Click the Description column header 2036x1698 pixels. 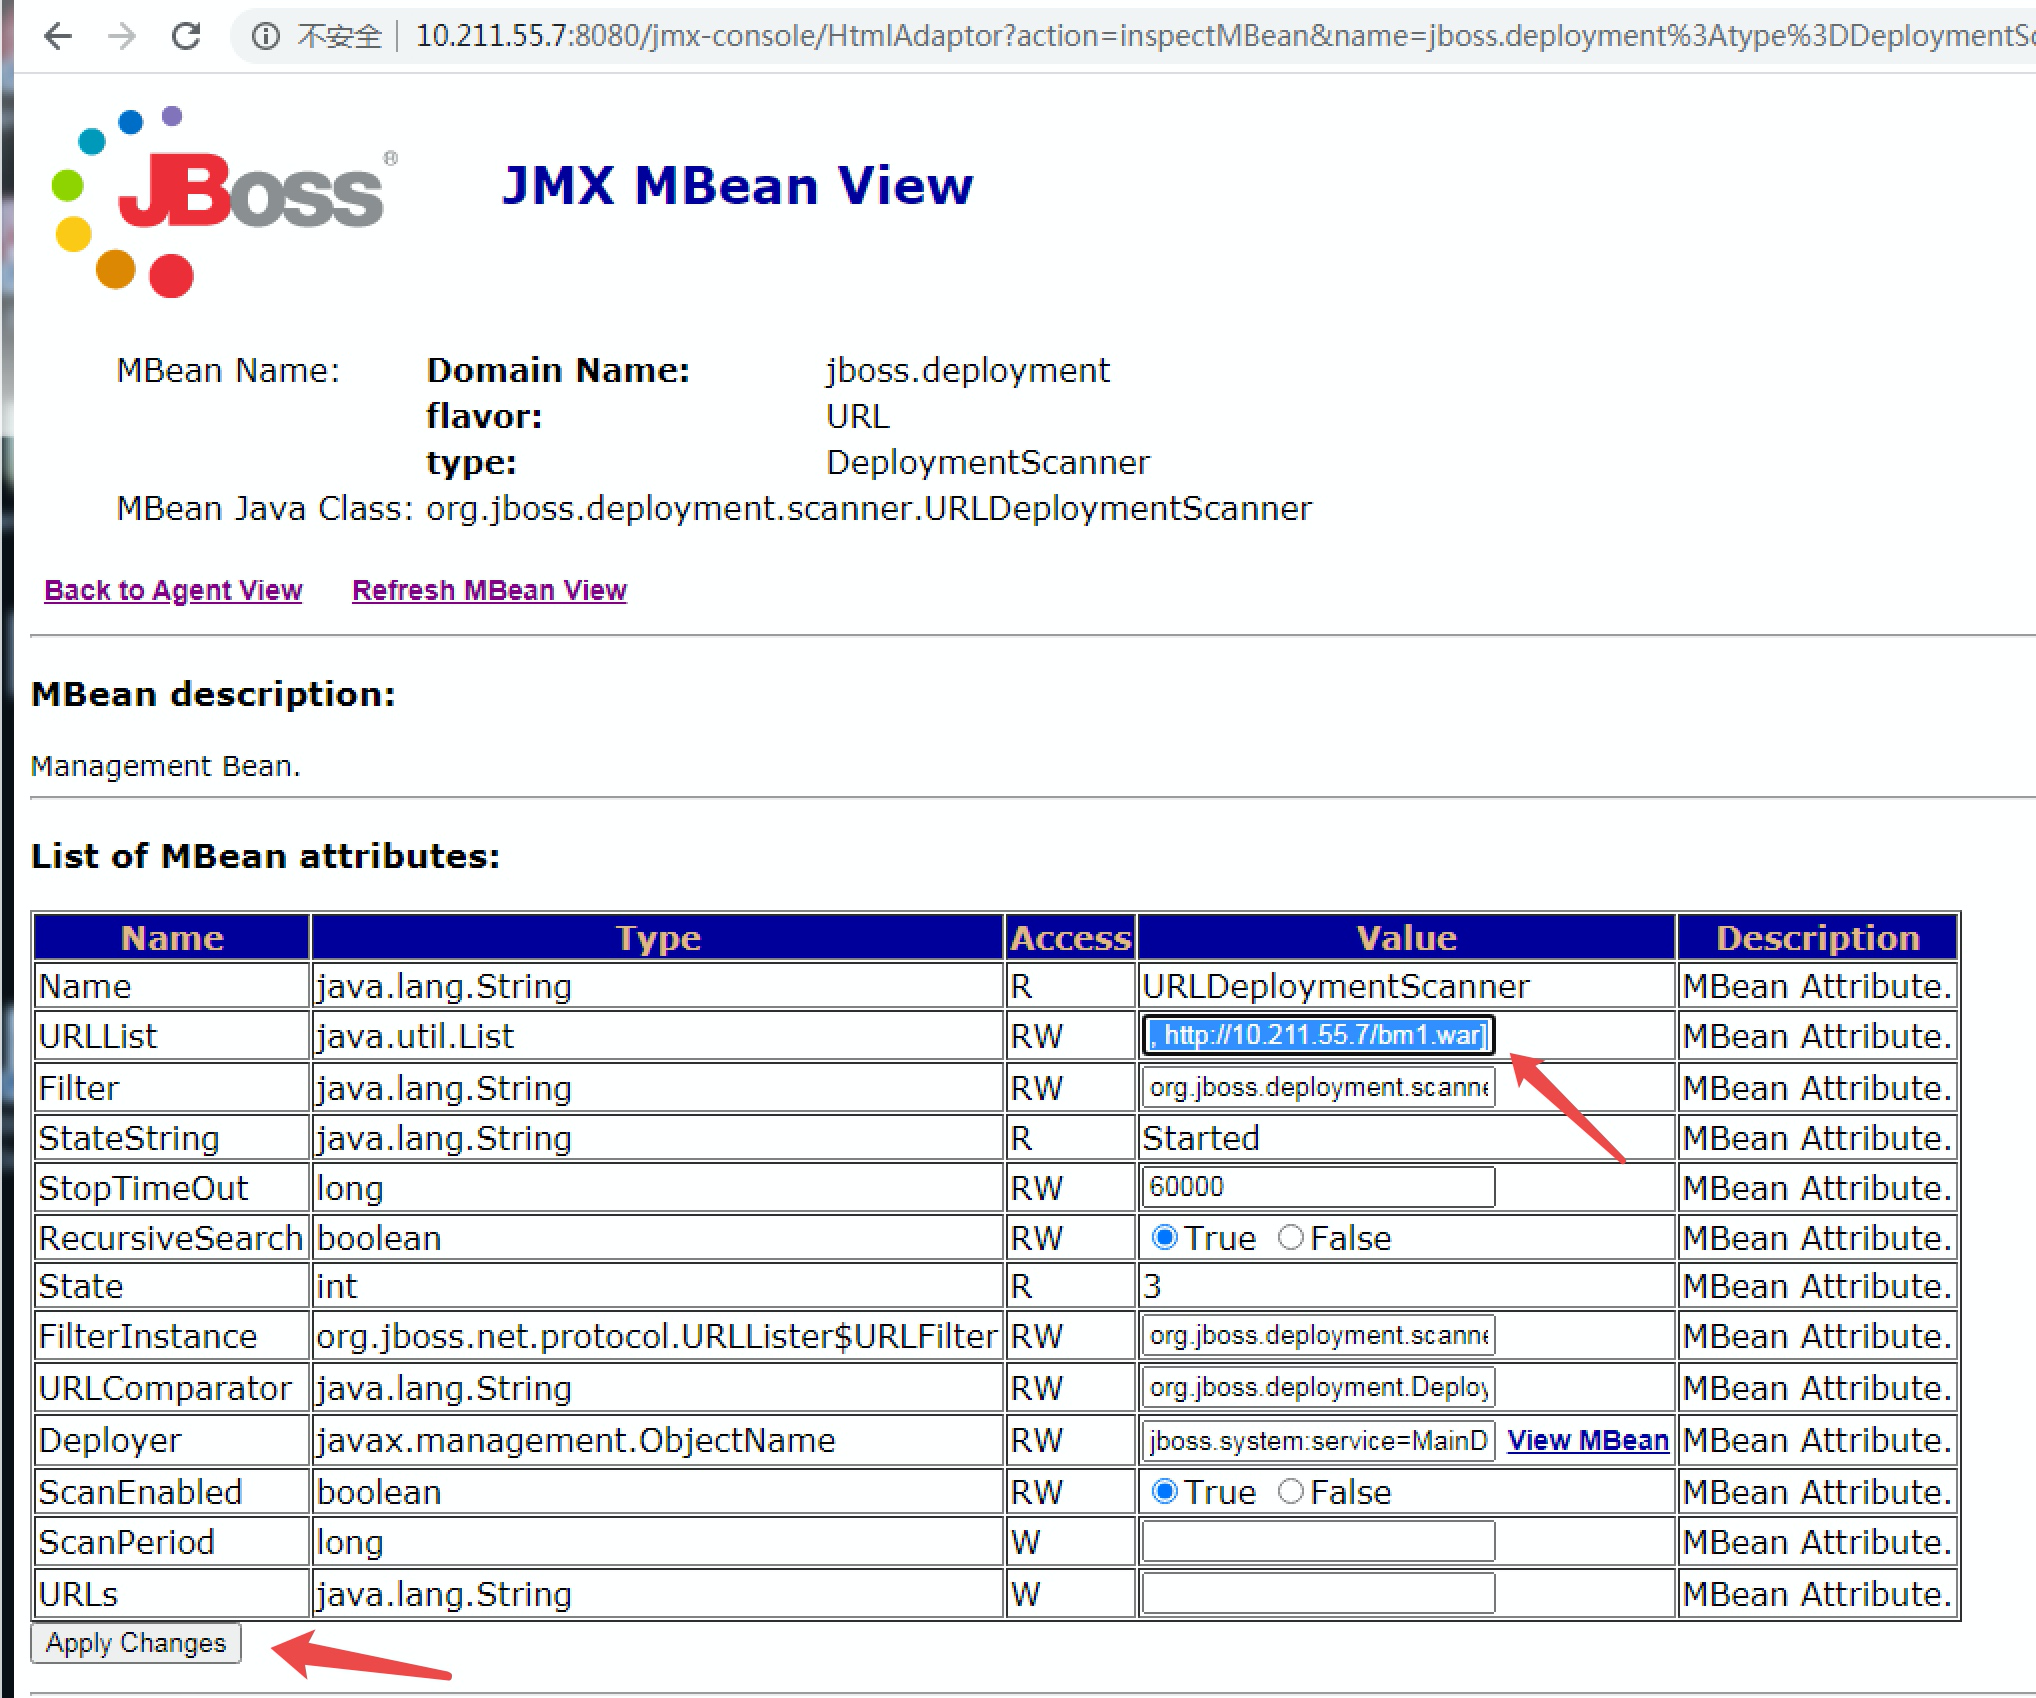click(x=1817, y=937)
